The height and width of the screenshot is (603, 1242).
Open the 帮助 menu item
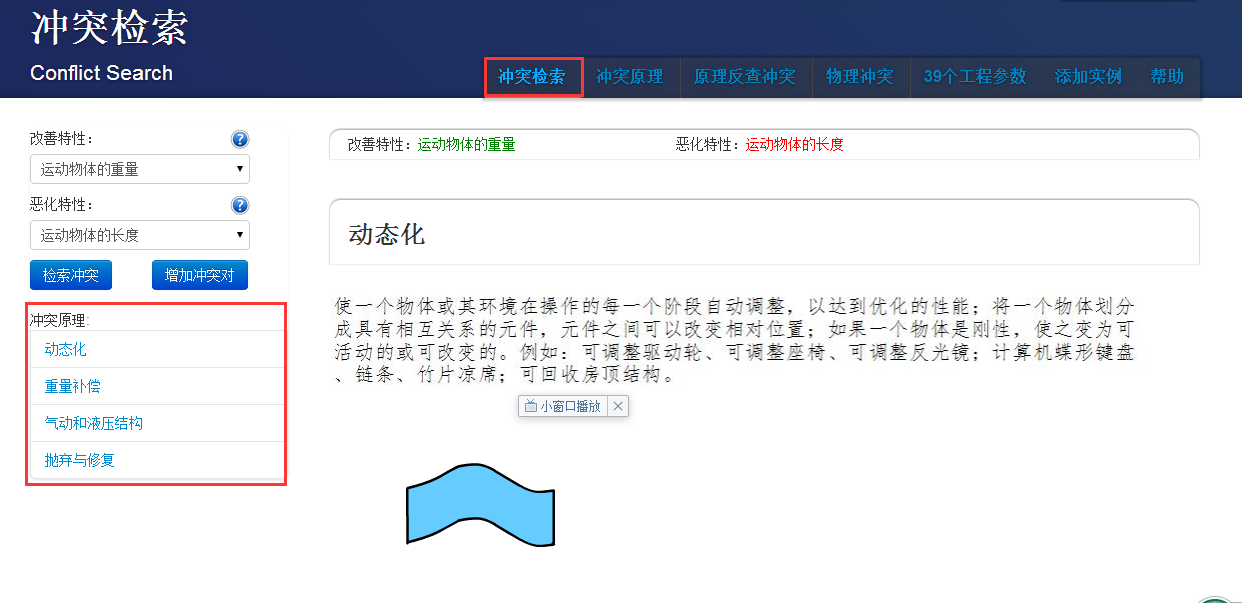[1167, 77]
